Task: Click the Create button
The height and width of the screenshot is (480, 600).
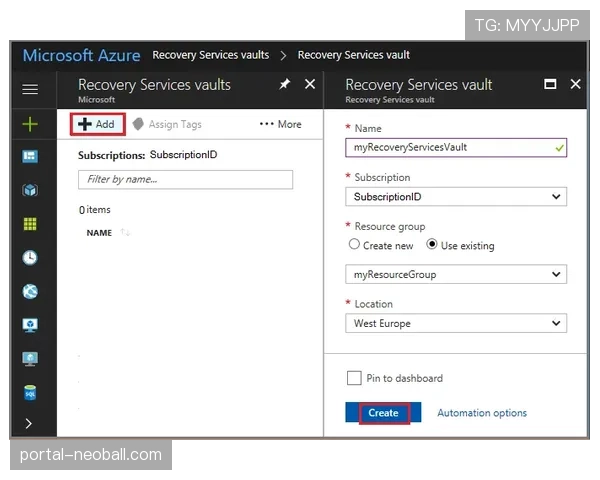Action: [383, 413]
